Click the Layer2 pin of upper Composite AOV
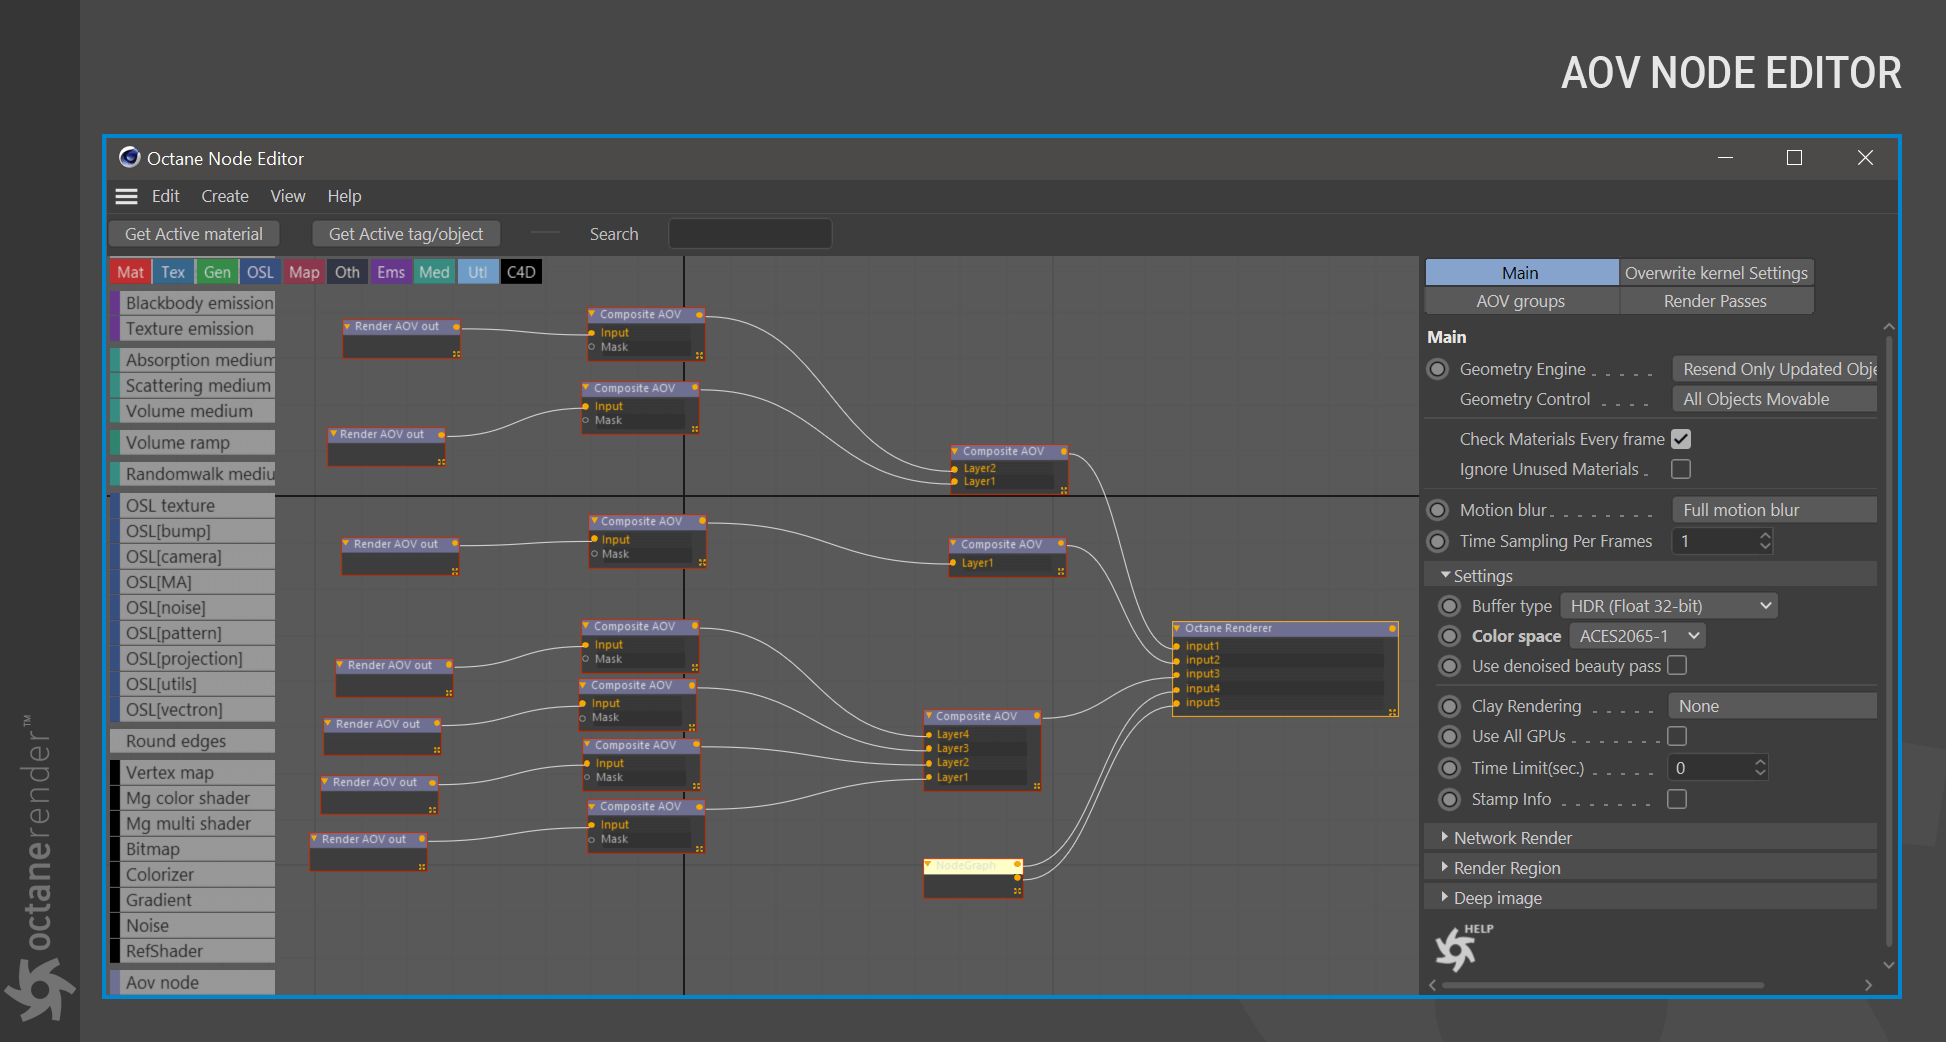The height and width of the screenshot is (1042, 1946). point(955,468)
